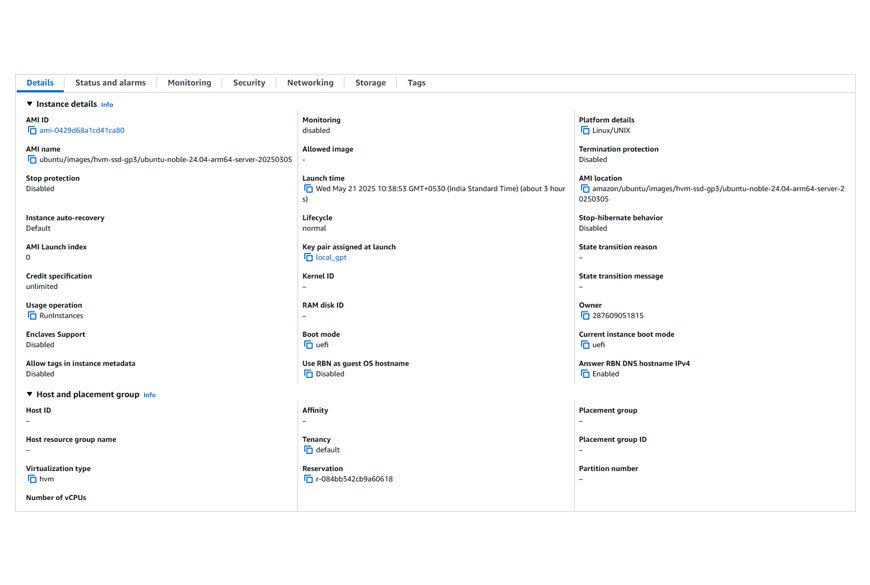The height and width of the screenshot is (585, 870).
Task: Copy the Usage operation RunInstances value
Action: (32, 316)
